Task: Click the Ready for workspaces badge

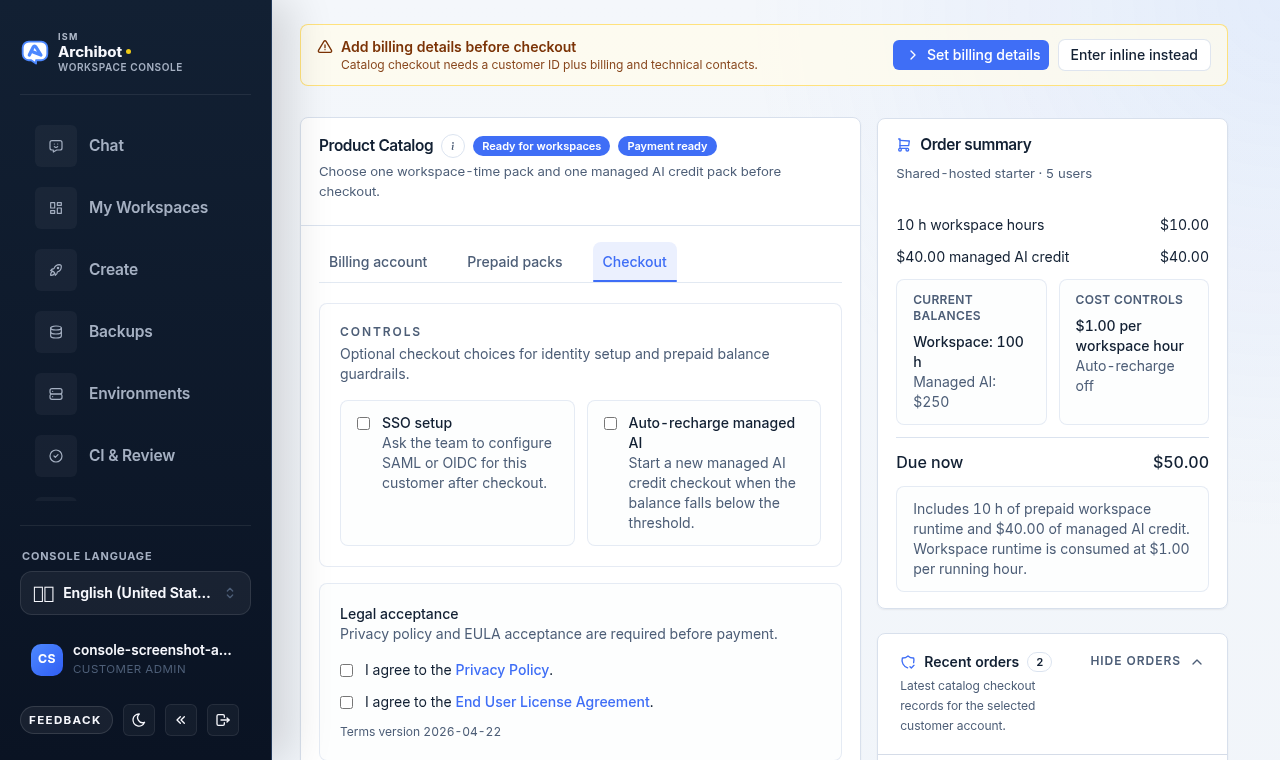Action: [541, 146]
